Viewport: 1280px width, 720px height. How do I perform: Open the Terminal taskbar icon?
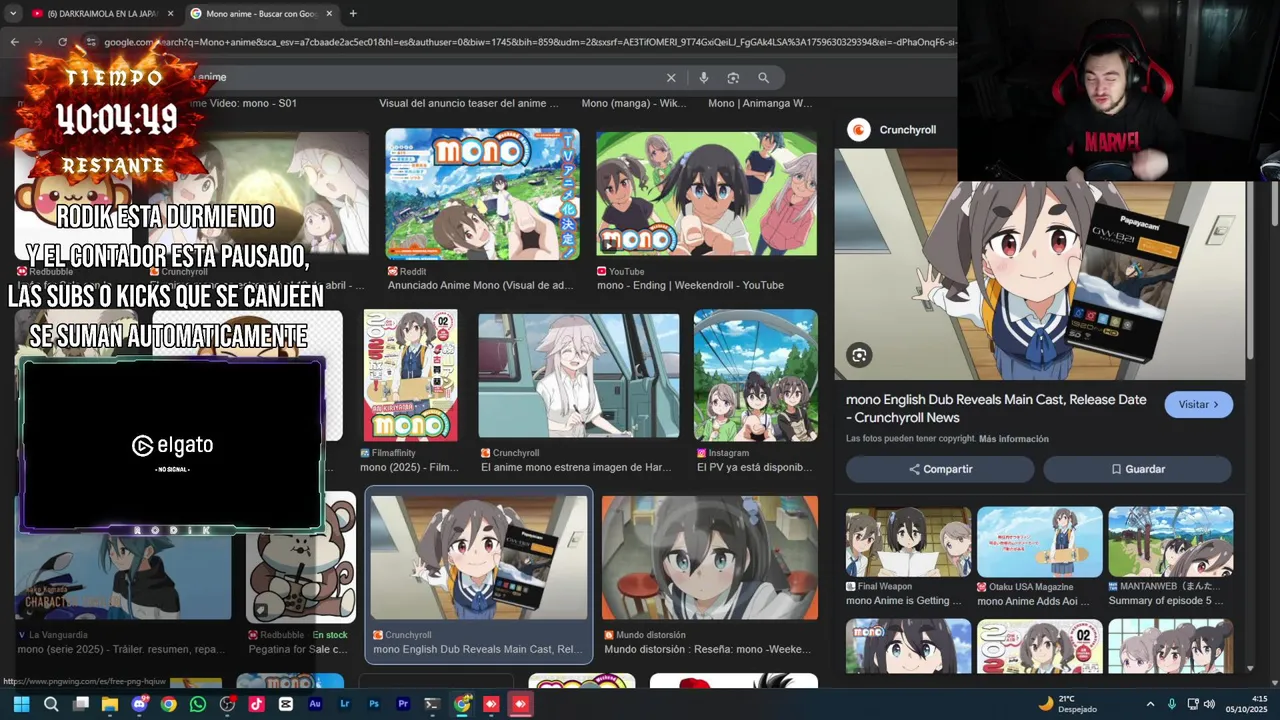432,704
